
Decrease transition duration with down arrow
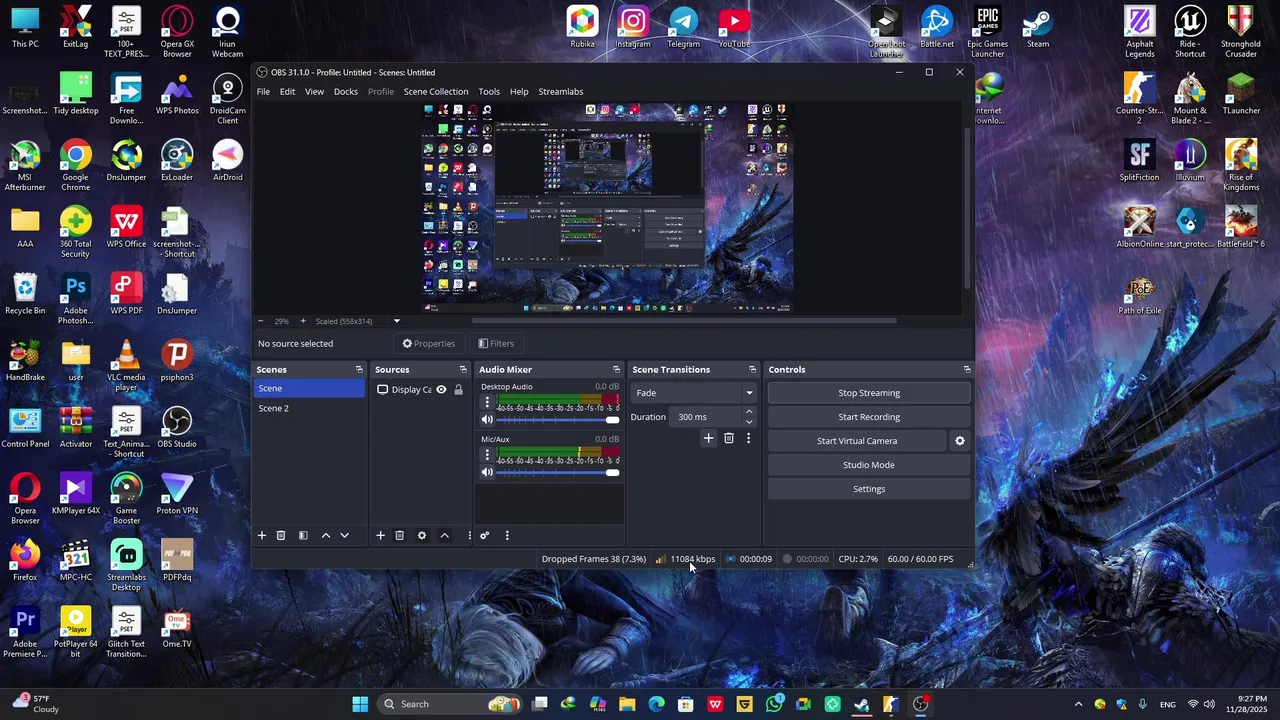749,422
